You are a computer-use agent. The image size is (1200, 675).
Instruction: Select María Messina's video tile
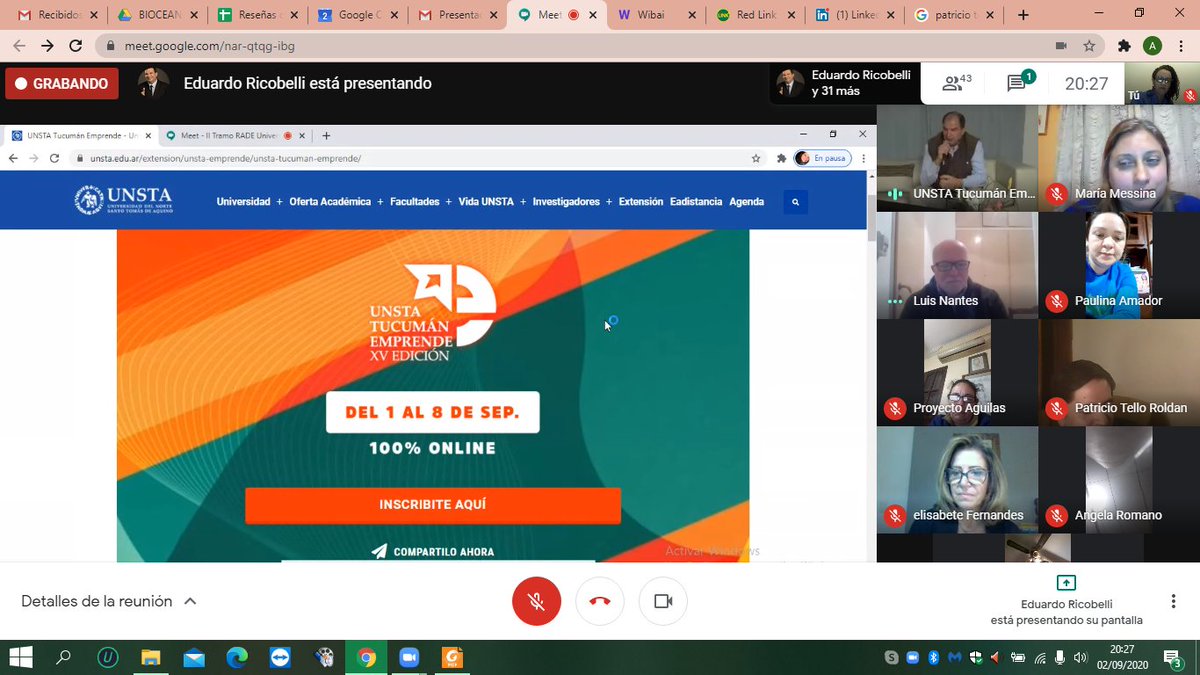point(1119,158)
